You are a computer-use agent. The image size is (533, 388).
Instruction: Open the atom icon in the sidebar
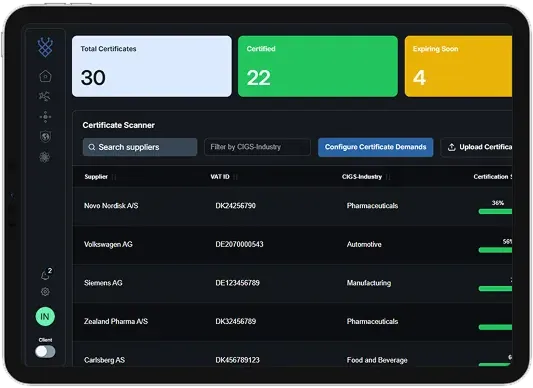coord(45,157)
